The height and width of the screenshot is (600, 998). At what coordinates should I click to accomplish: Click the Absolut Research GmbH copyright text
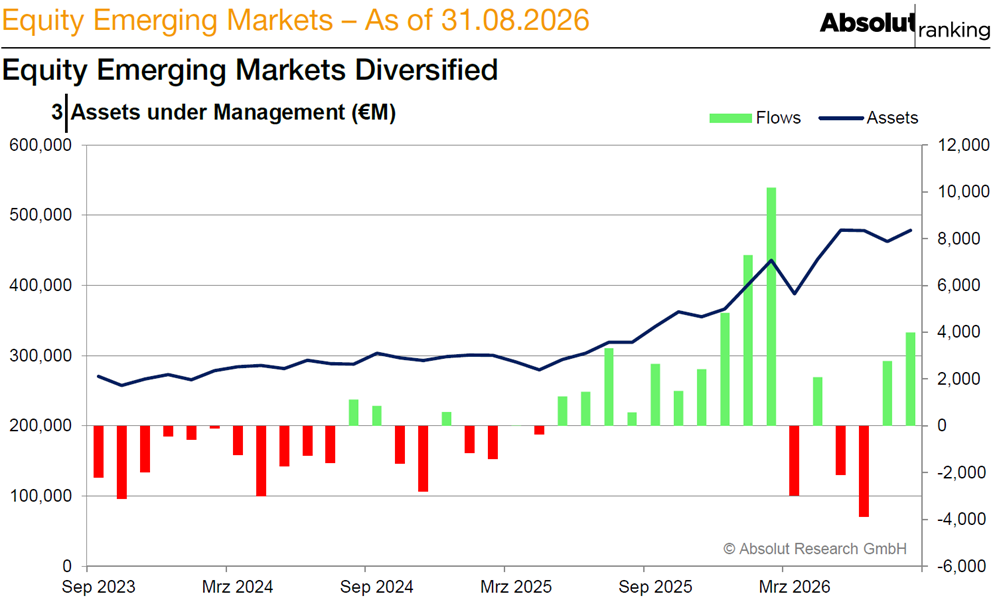click(x=815, y=548)
